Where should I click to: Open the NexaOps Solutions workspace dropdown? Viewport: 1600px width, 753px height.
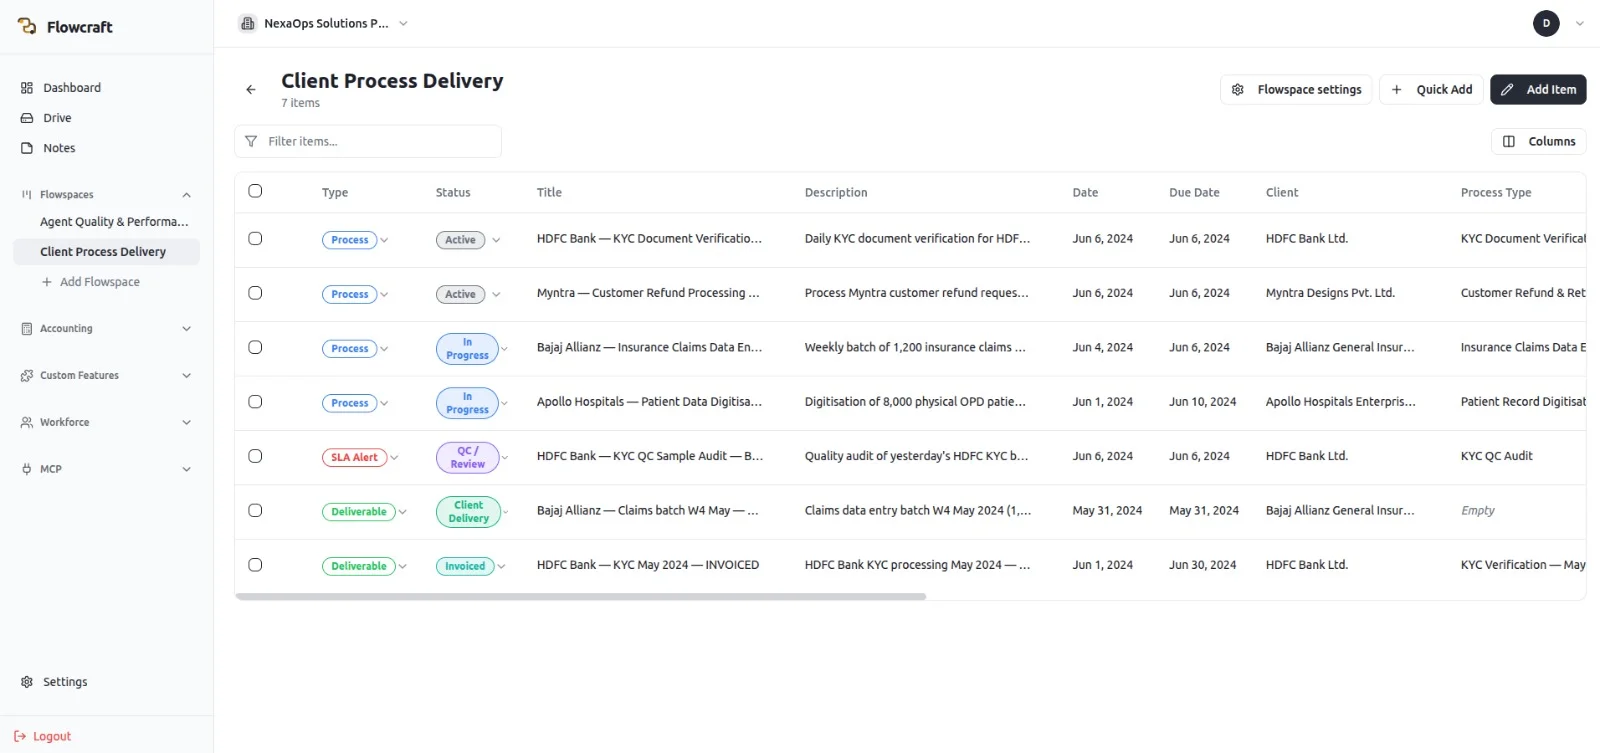[x=324, y=23]
